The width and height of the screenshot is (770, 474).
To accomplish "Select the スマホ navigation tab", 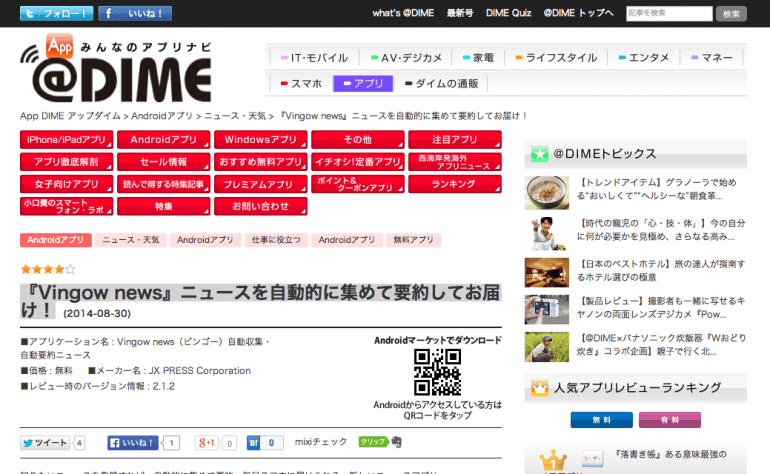I will pos(301,84).
